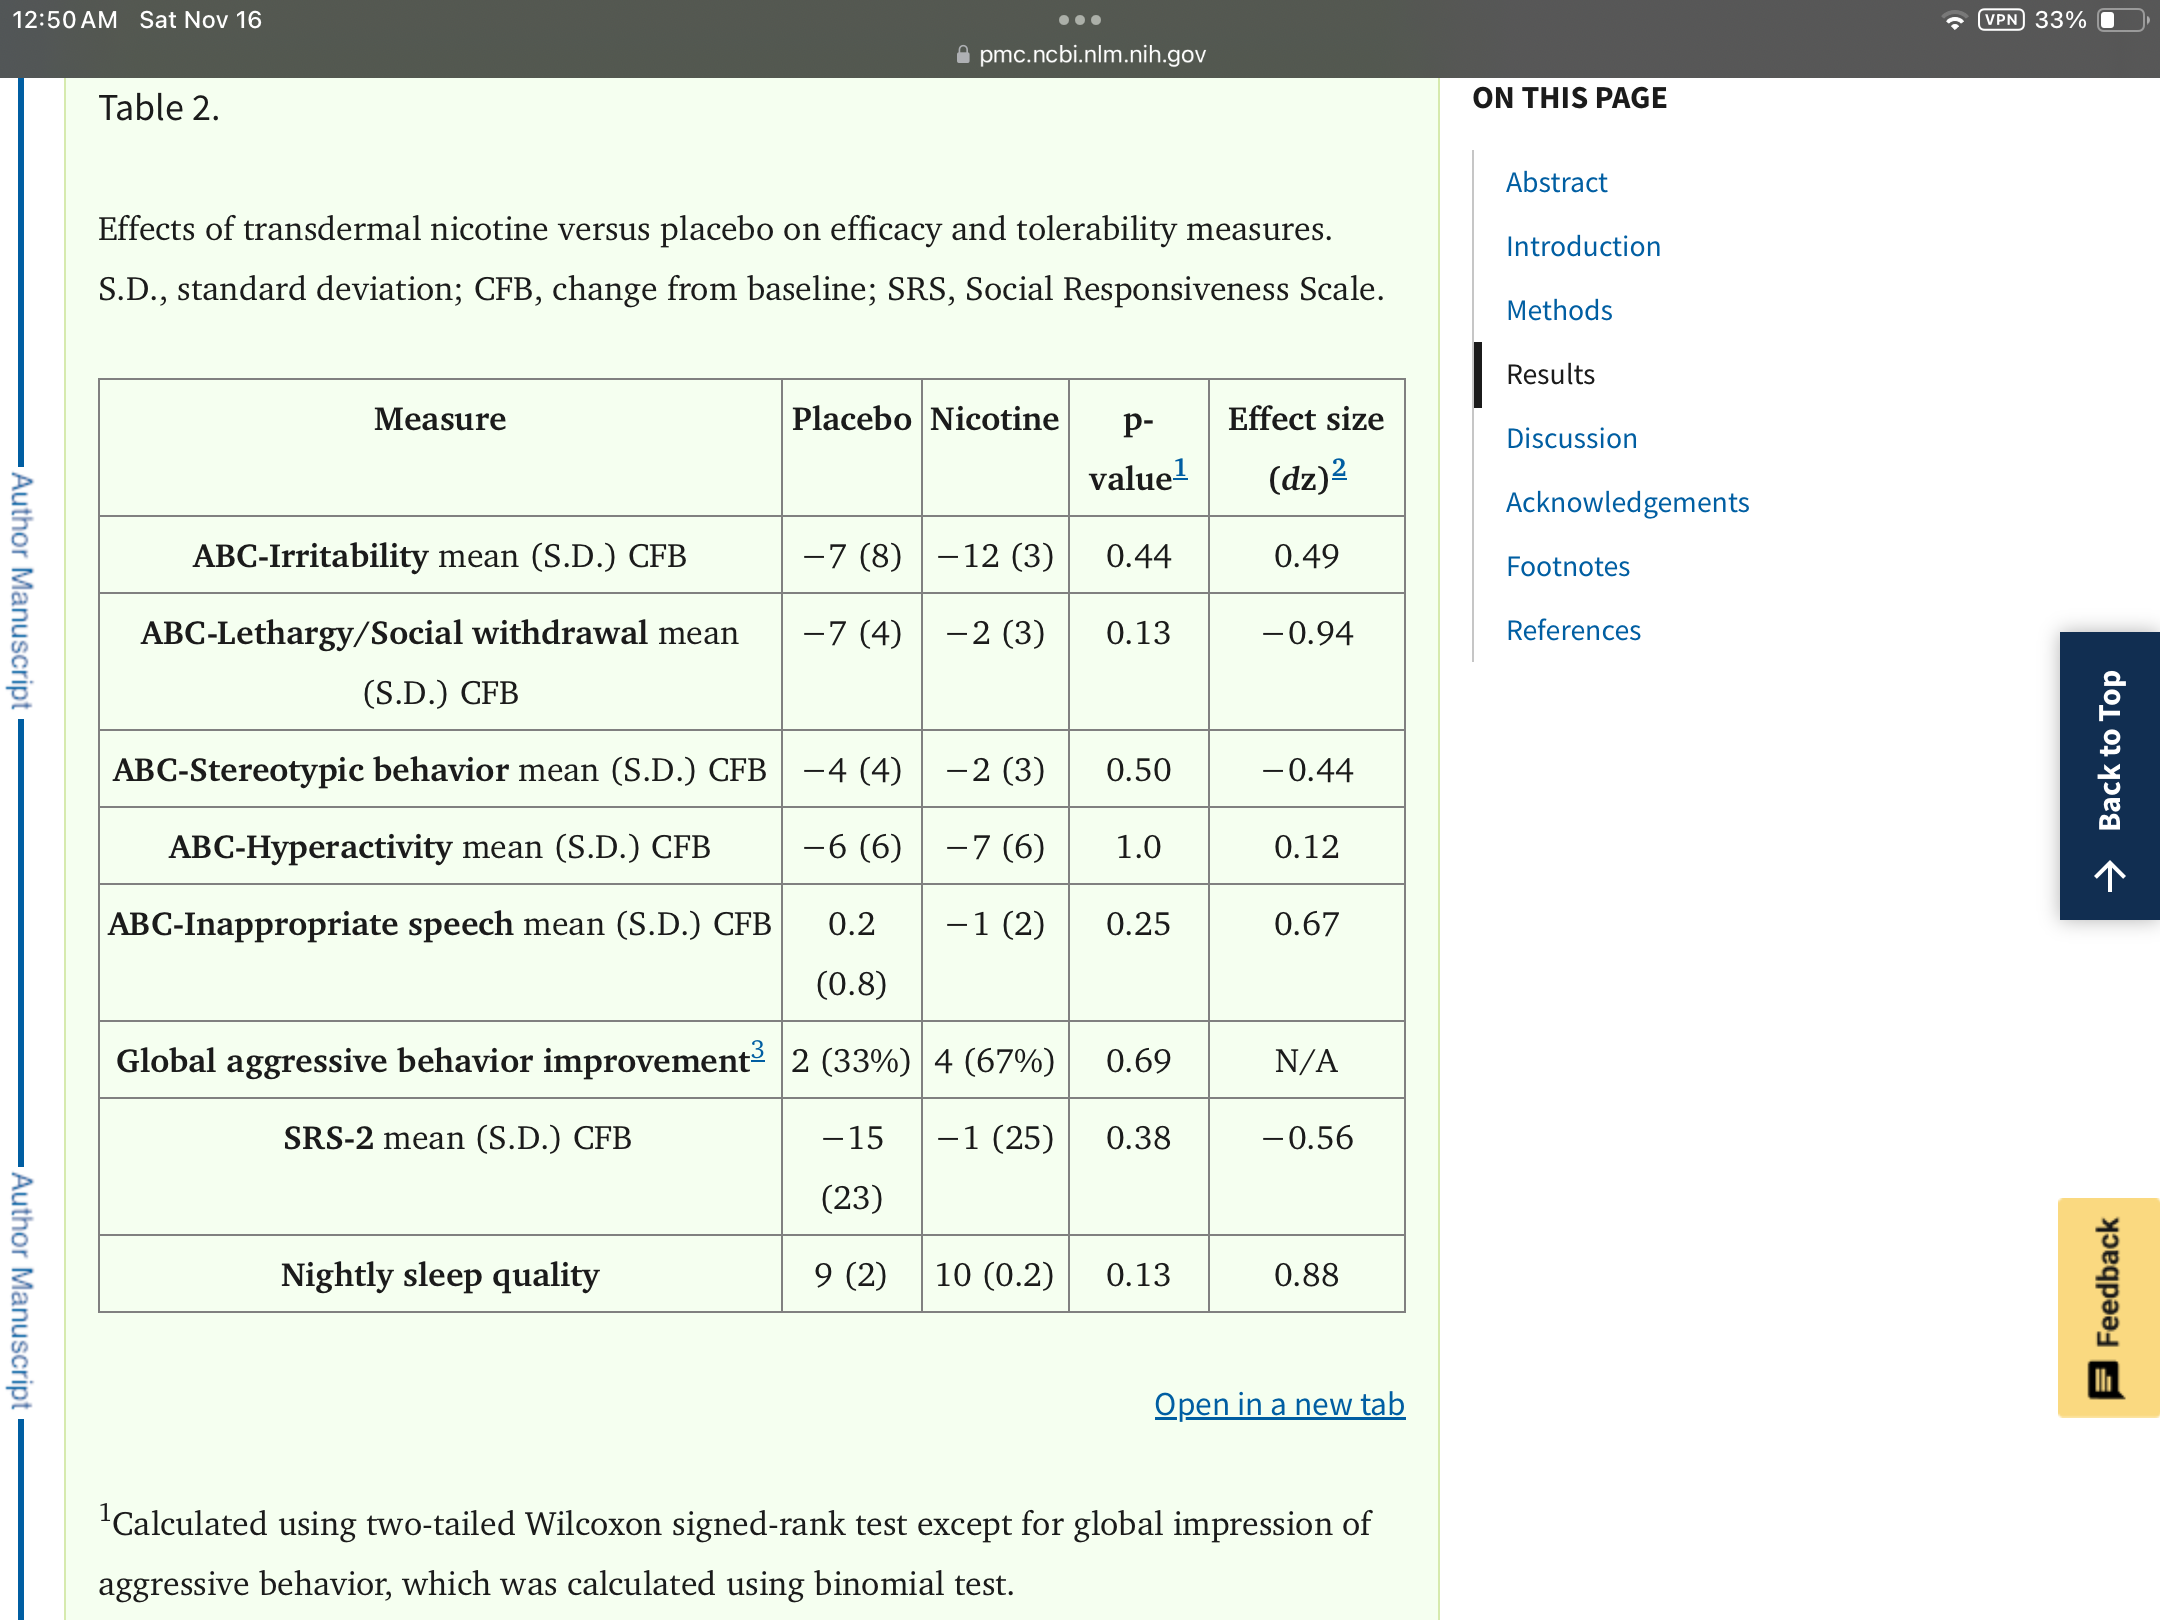The width and height of the screenshot is (2160, 1620).
Task: Tap the battery icon in status bar
Action: click(x=2122, y=20)
